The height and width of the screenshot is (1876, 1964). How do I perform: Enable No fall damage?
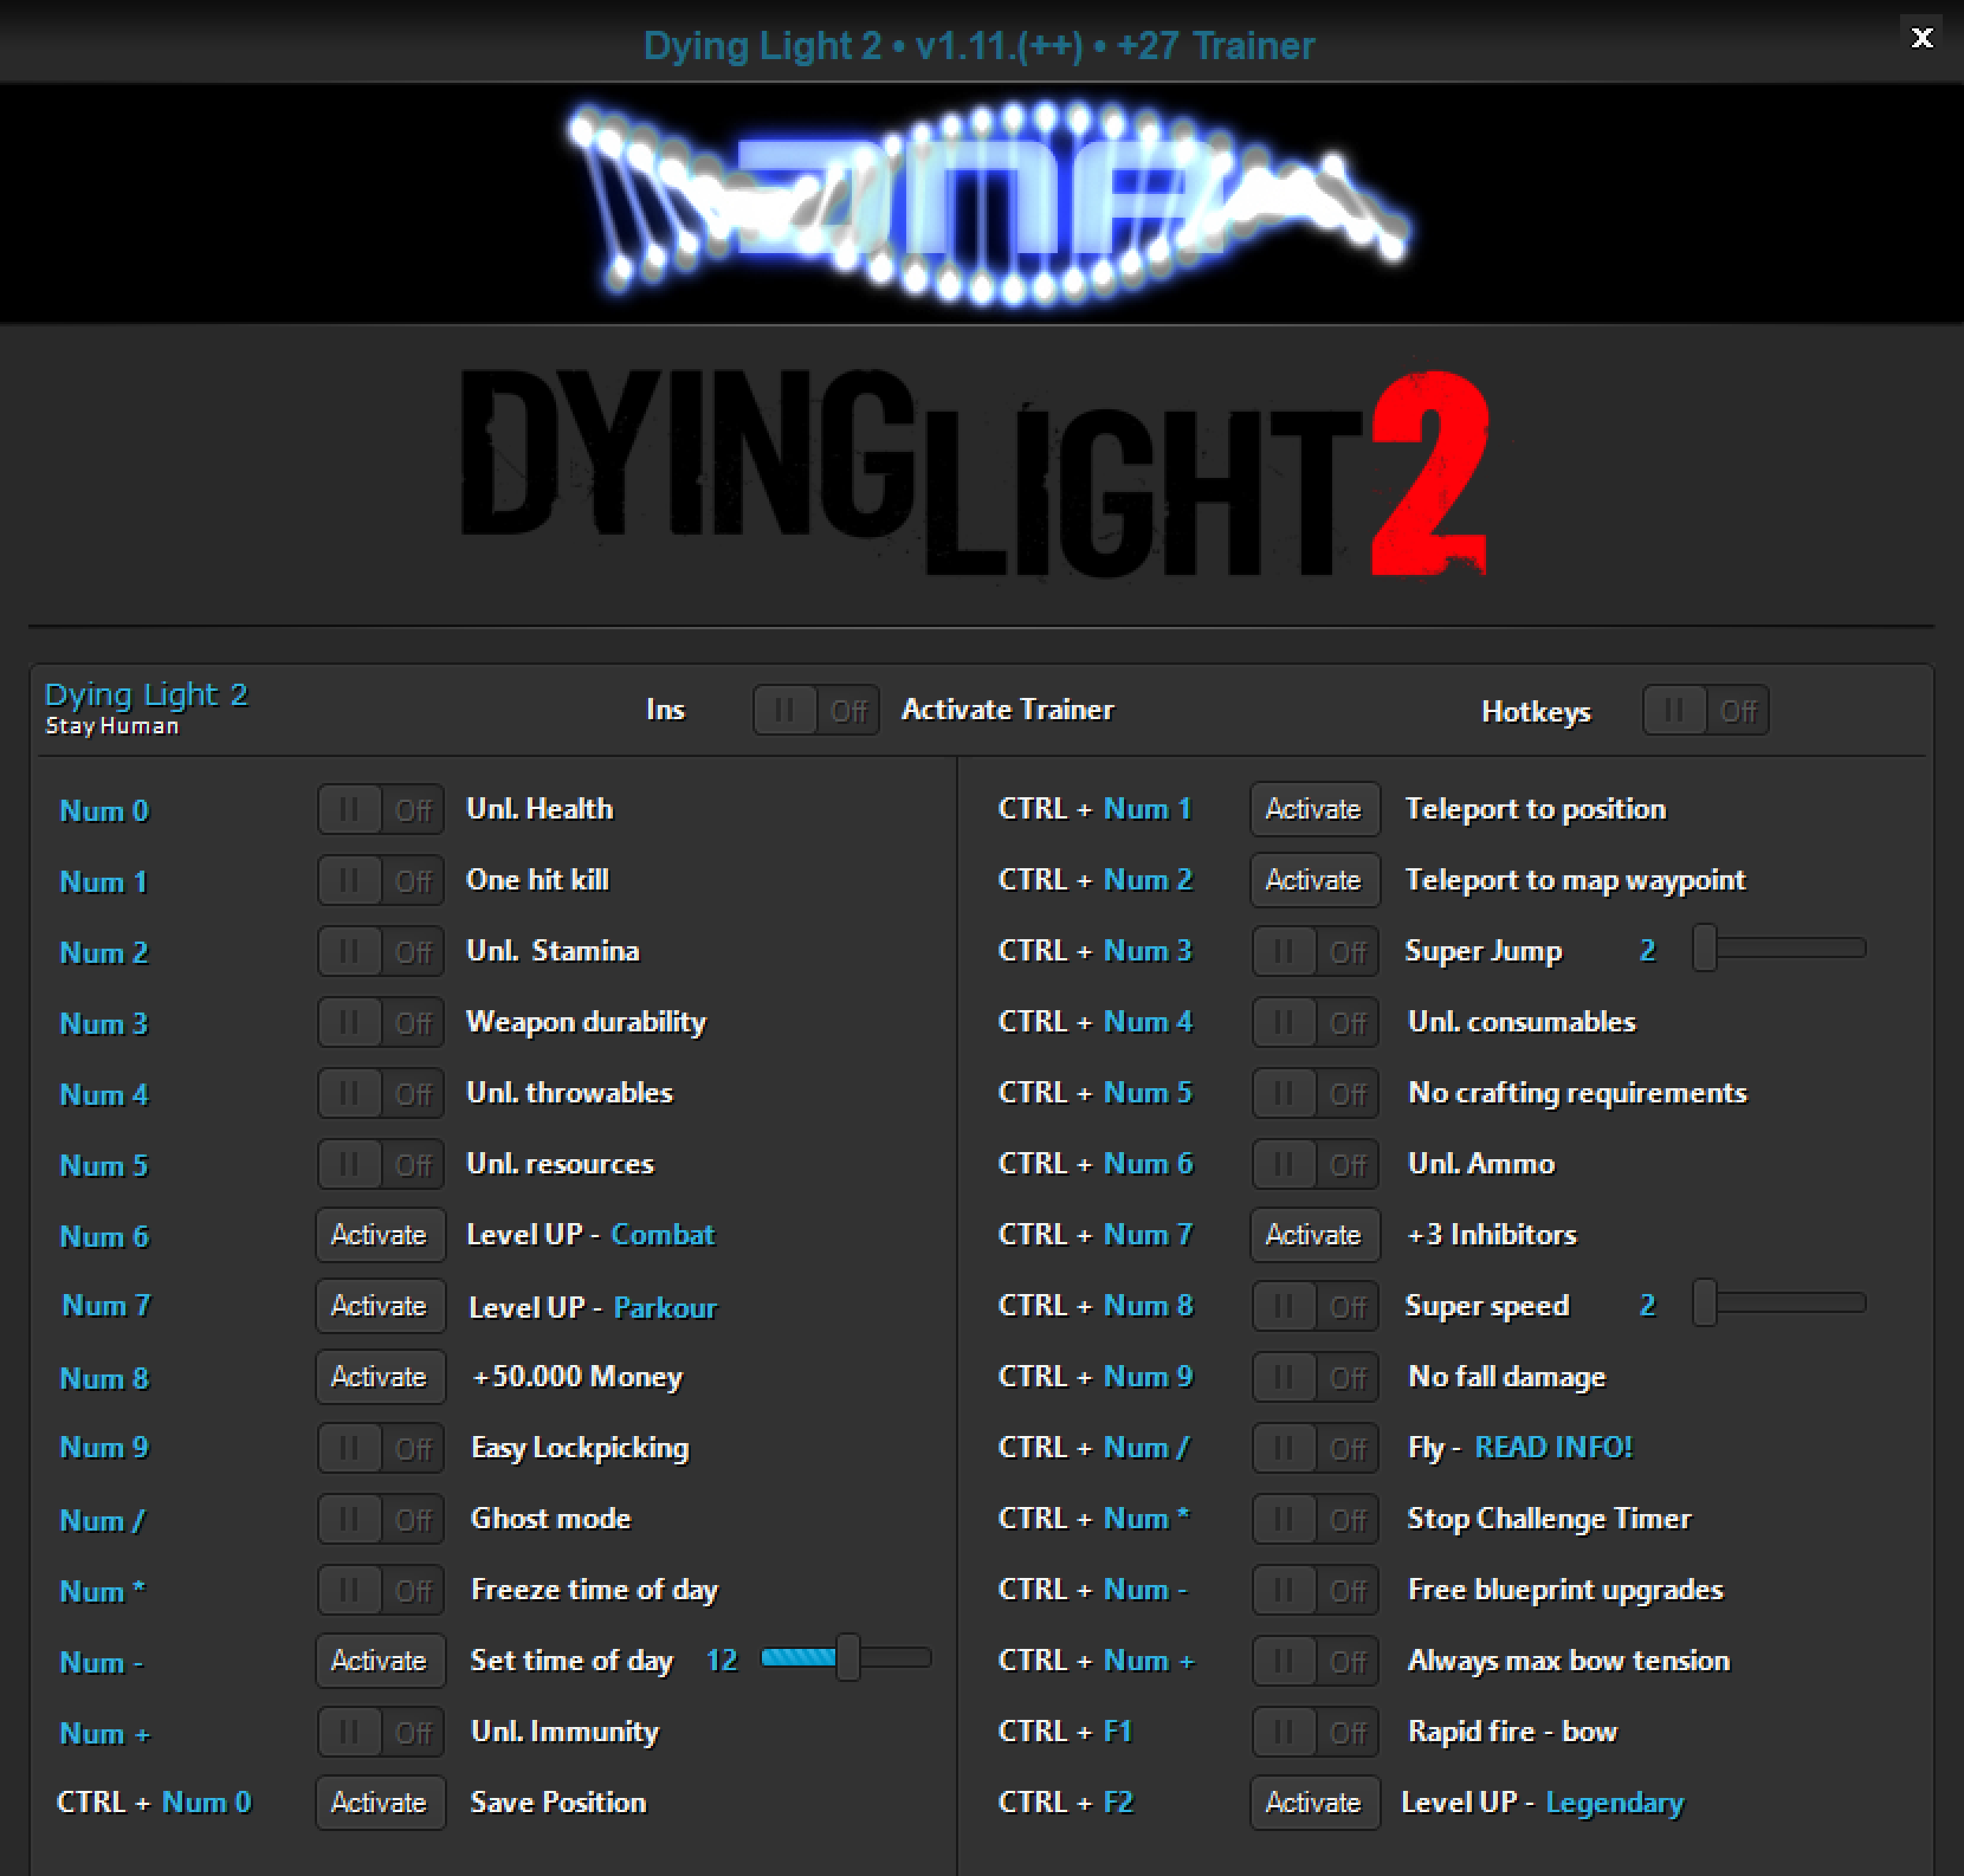(1316, 1377)
